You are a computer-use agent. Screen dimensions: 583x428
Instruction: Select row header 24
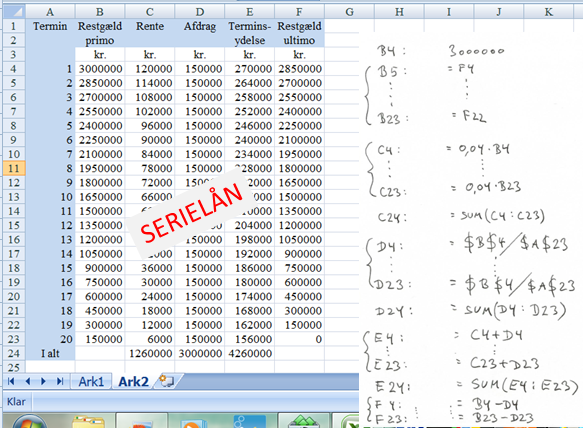pos(14,353)
